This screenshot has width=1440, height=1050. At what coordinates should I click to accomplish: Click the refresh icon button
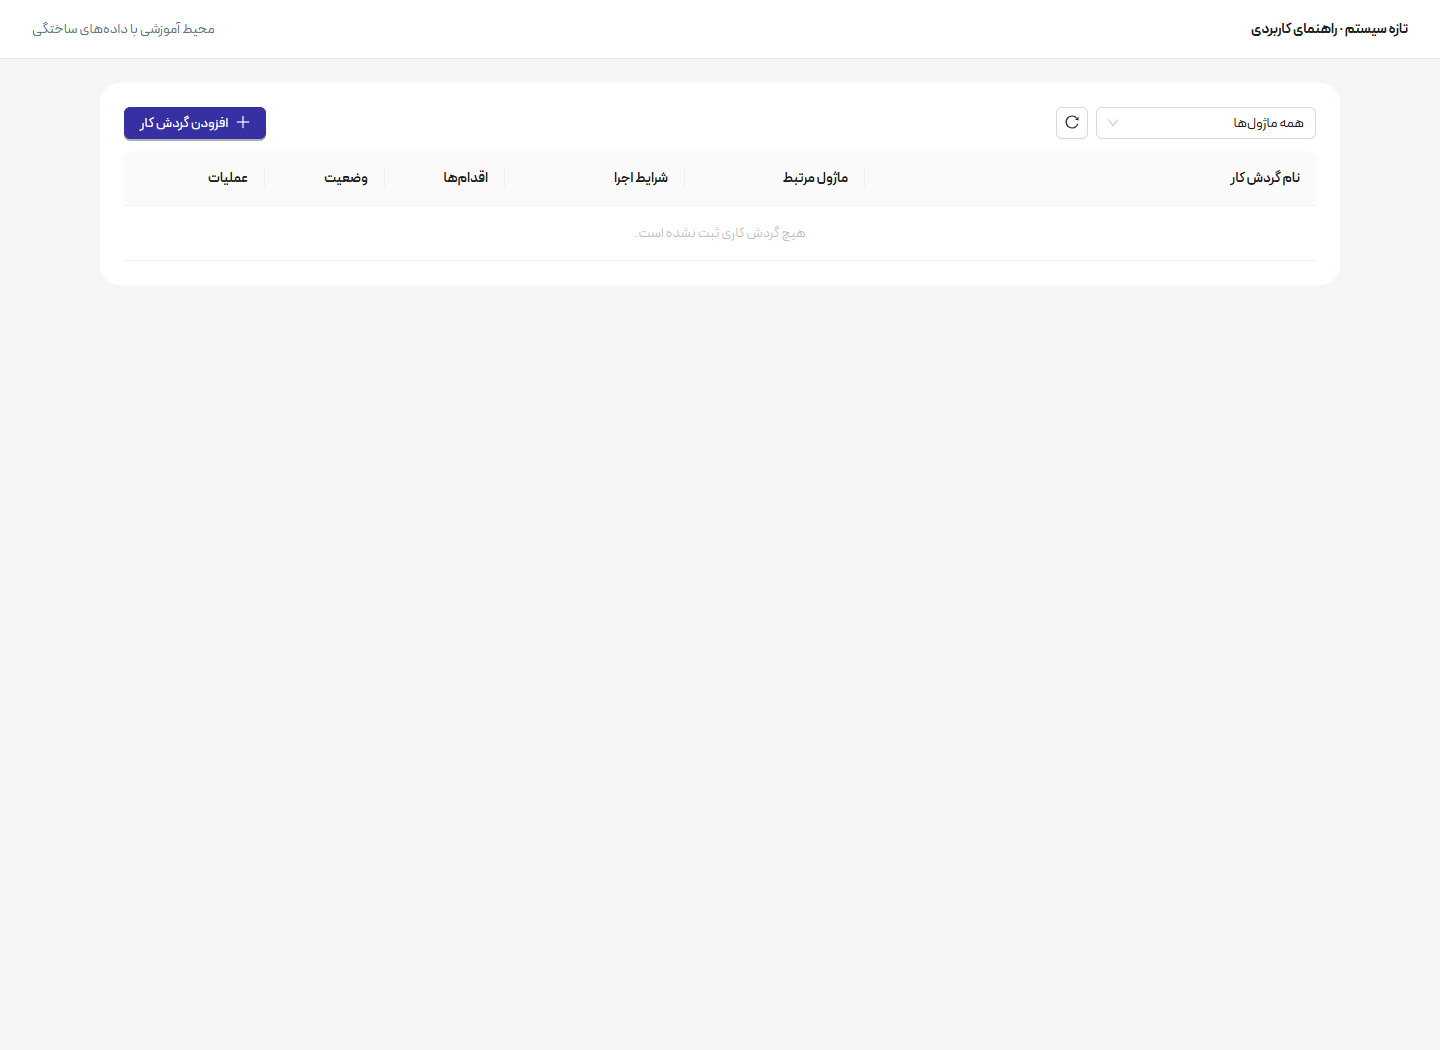click(x=1072, y=123)
